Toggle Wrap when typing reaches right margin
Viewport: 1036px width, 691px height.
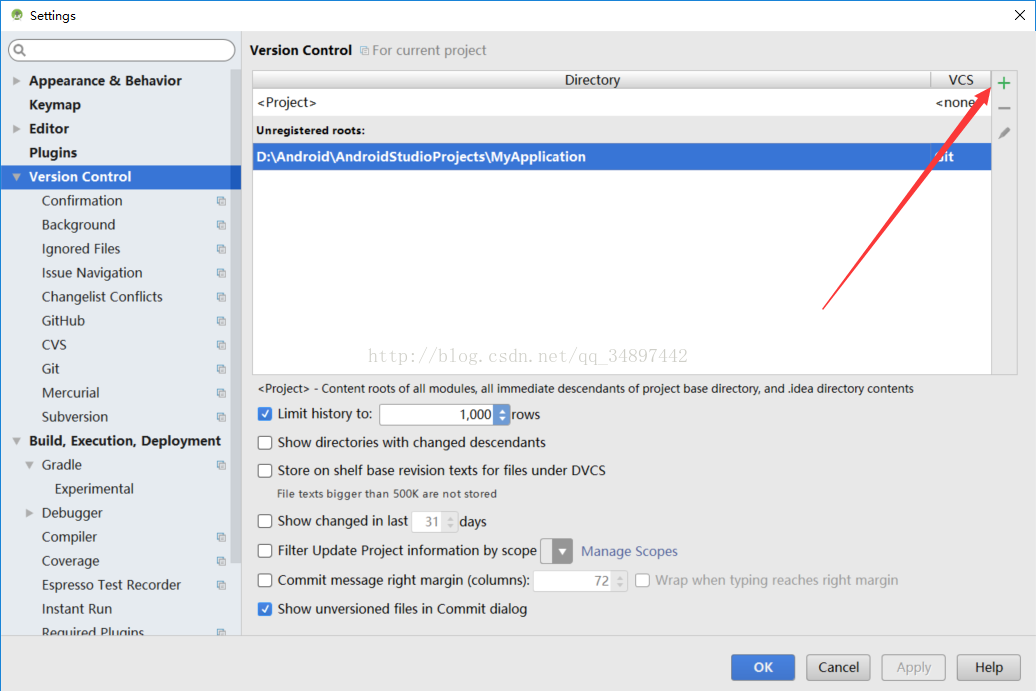pos(642,580)
